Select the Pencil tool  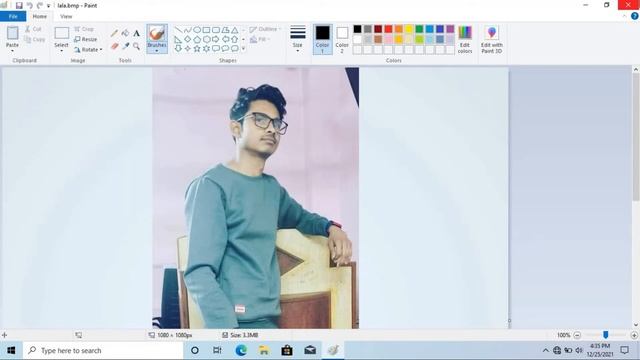point(114,33)
